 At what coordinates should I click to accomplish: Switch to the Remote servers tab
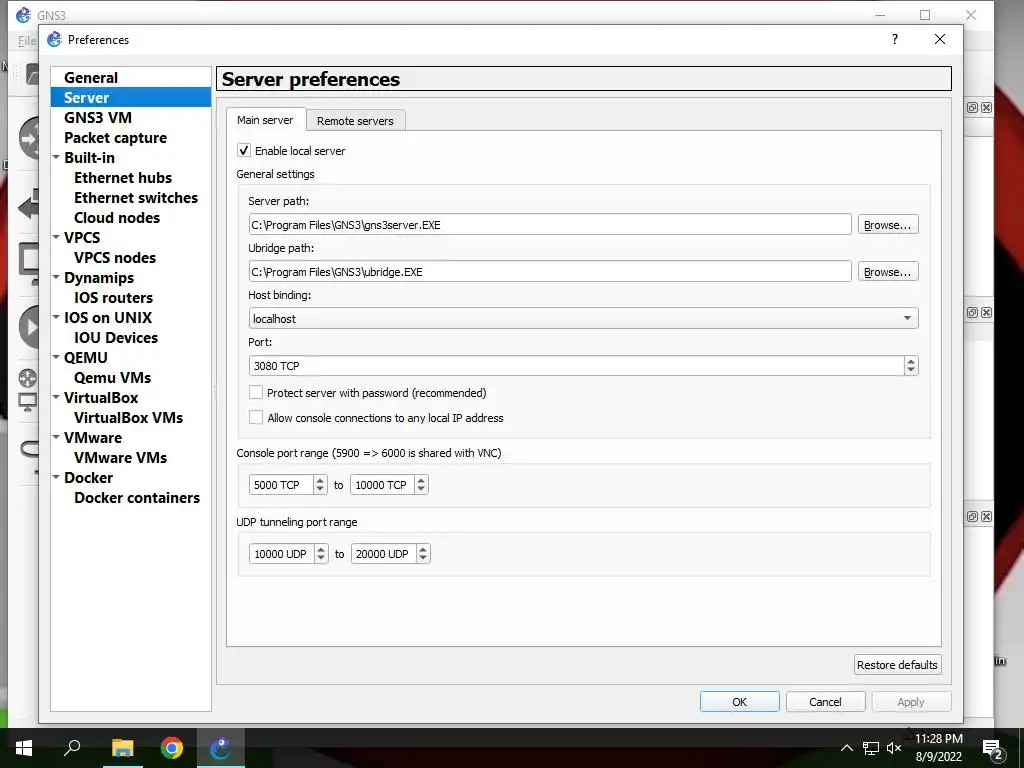coord(355,121)
